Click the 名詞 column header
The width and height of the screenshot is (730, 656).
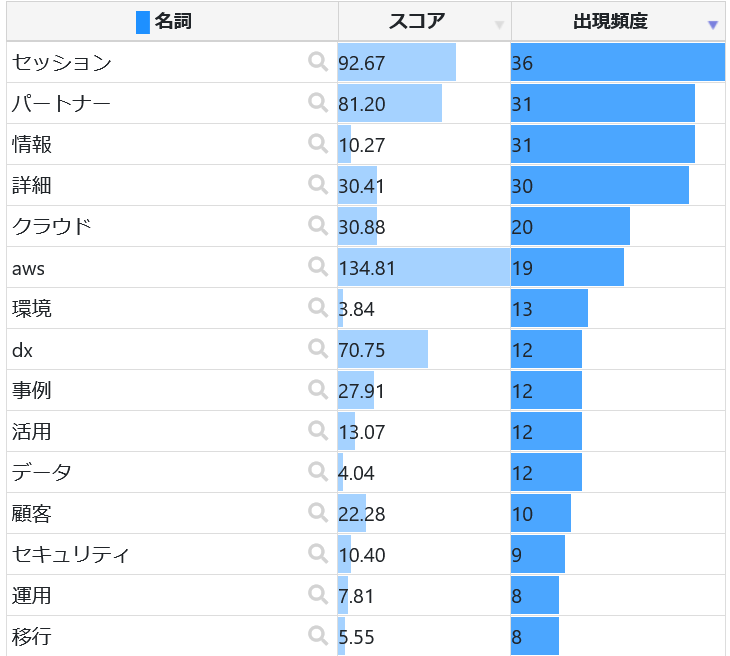(x=172, y=21)
